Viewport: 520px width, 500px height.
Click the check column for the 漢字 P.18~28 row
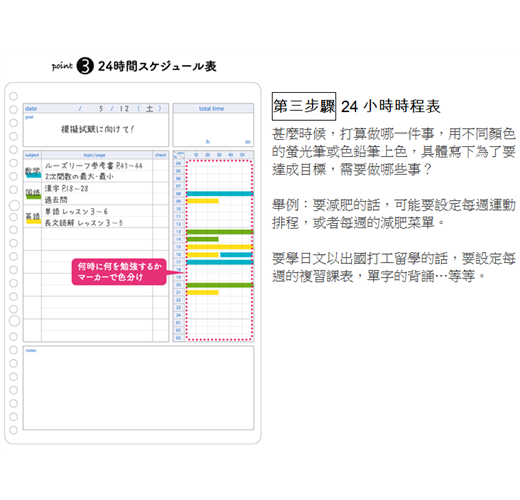pyautogui.click(x=161, y=188)
